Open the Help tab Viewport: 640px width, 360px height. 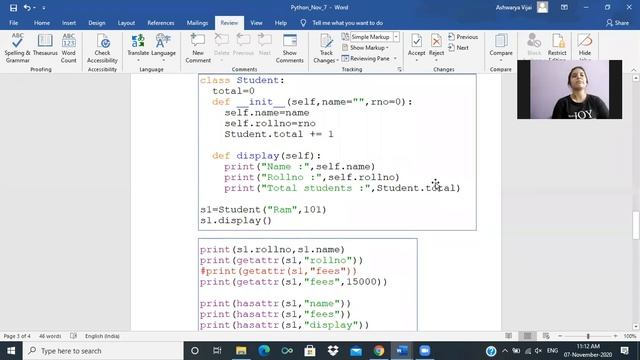pos(280,23)
